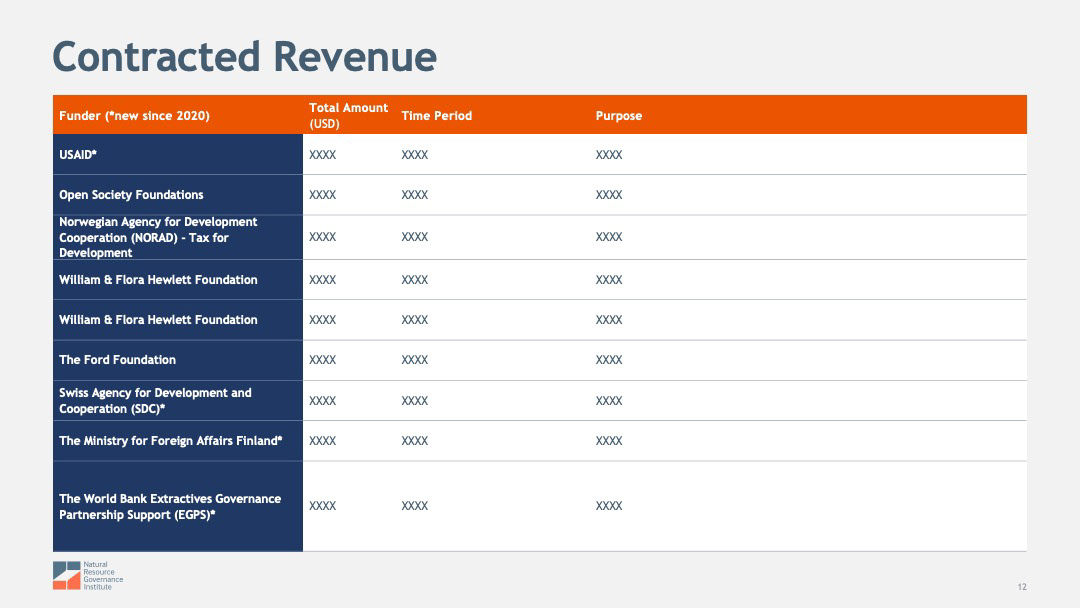Click The Ford Foundation cell
The height and width of the screenshot is (608, 1080).
[178, 360]
